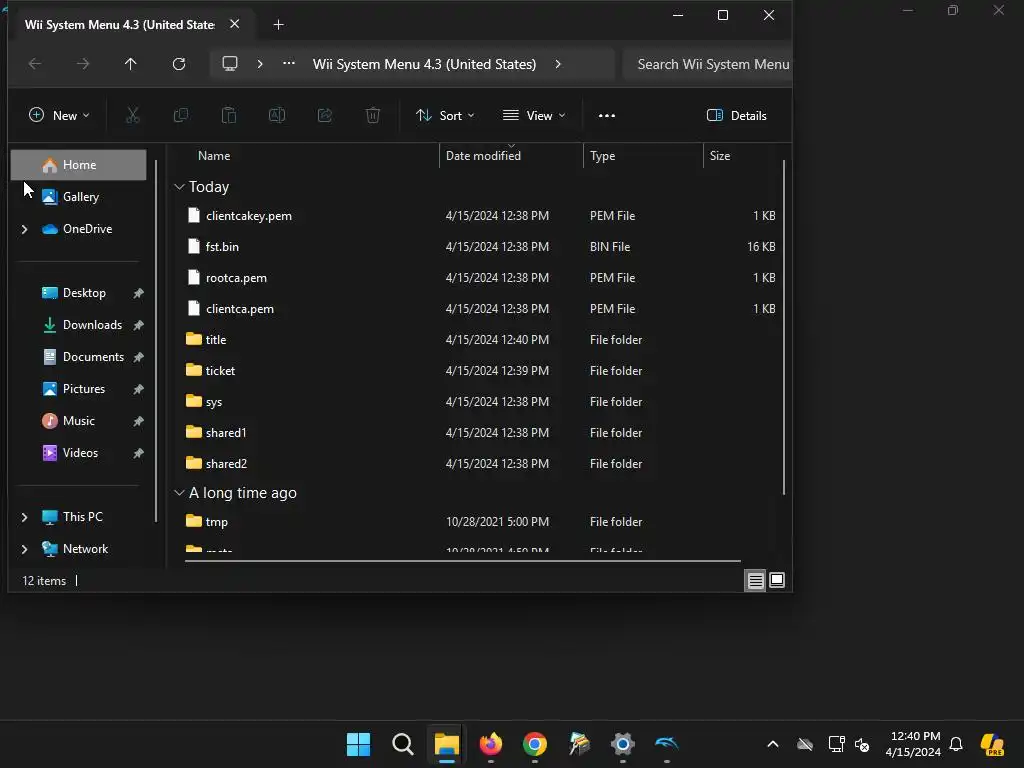Image resolution: width=1024 pixels, height=768 pixels.
Task: Expand chevron after Wii System Menu breadcrumb
Action: pyautogui.click(x=558, y=64)
